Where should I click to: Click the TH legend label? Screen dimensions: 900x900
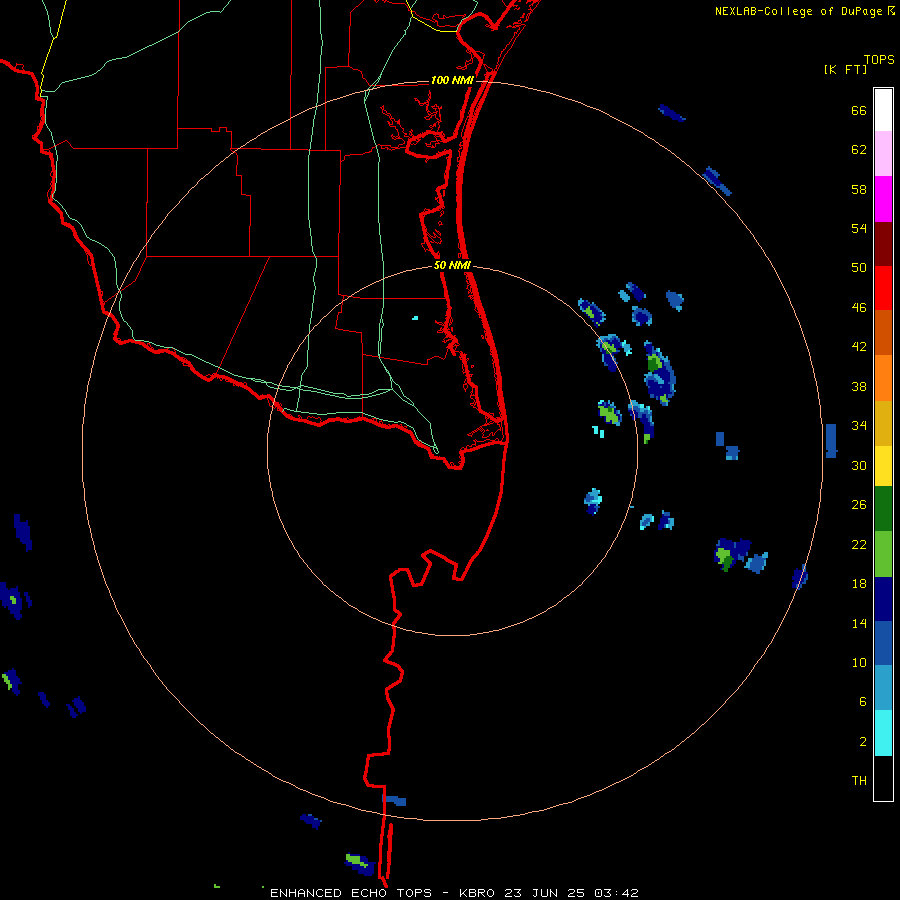859,781
